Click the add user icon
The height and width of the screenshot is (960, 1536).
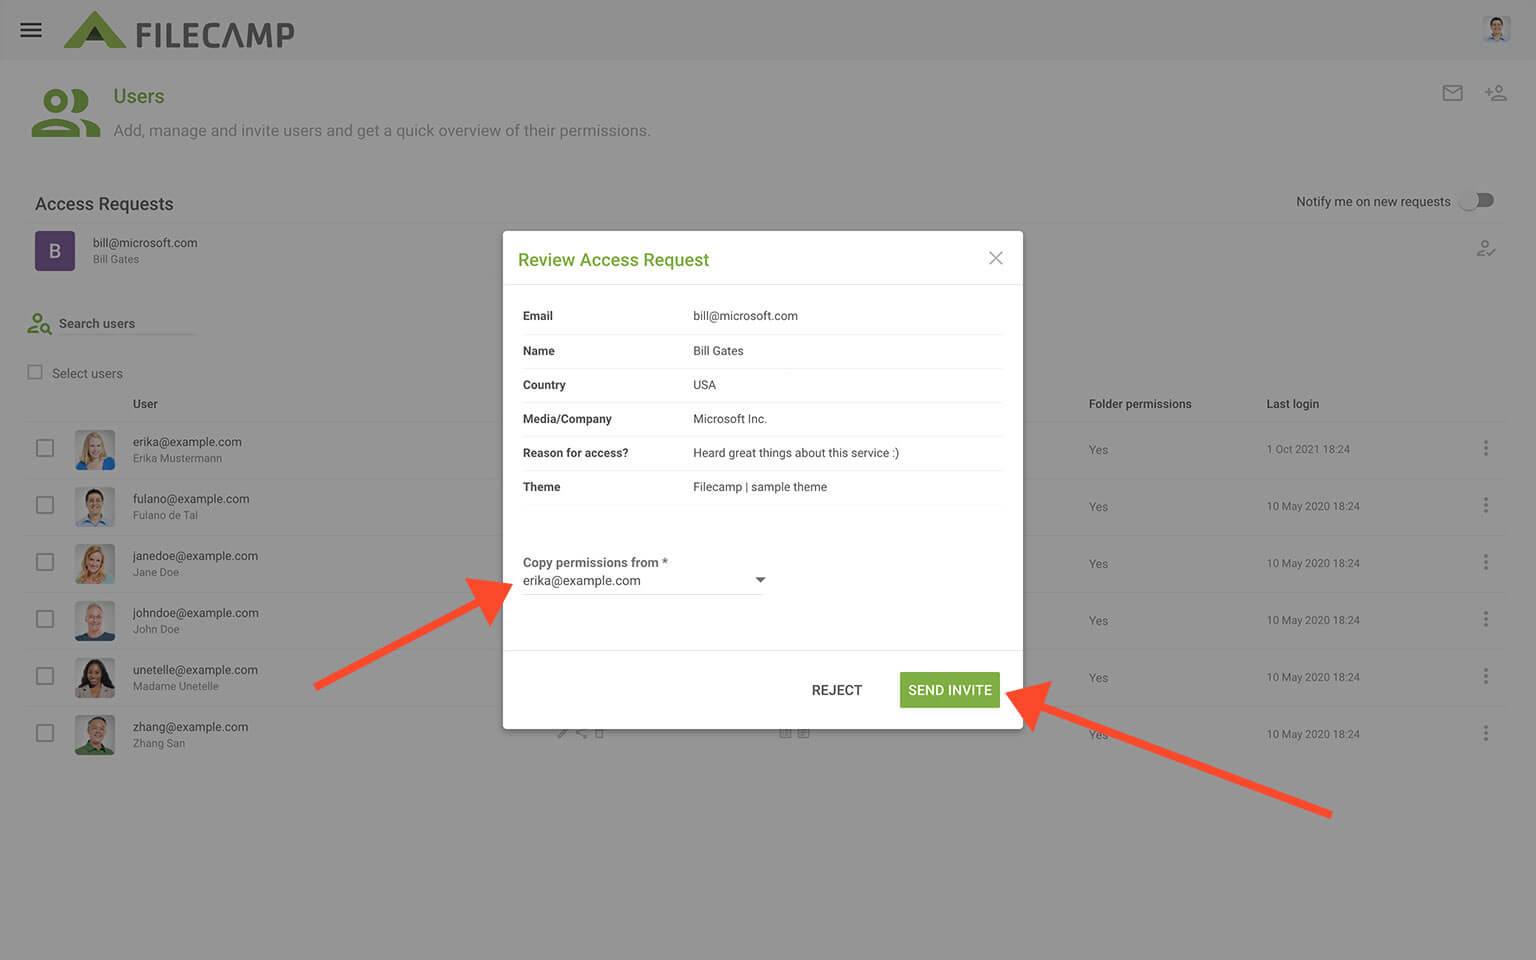coord(1495,93)
